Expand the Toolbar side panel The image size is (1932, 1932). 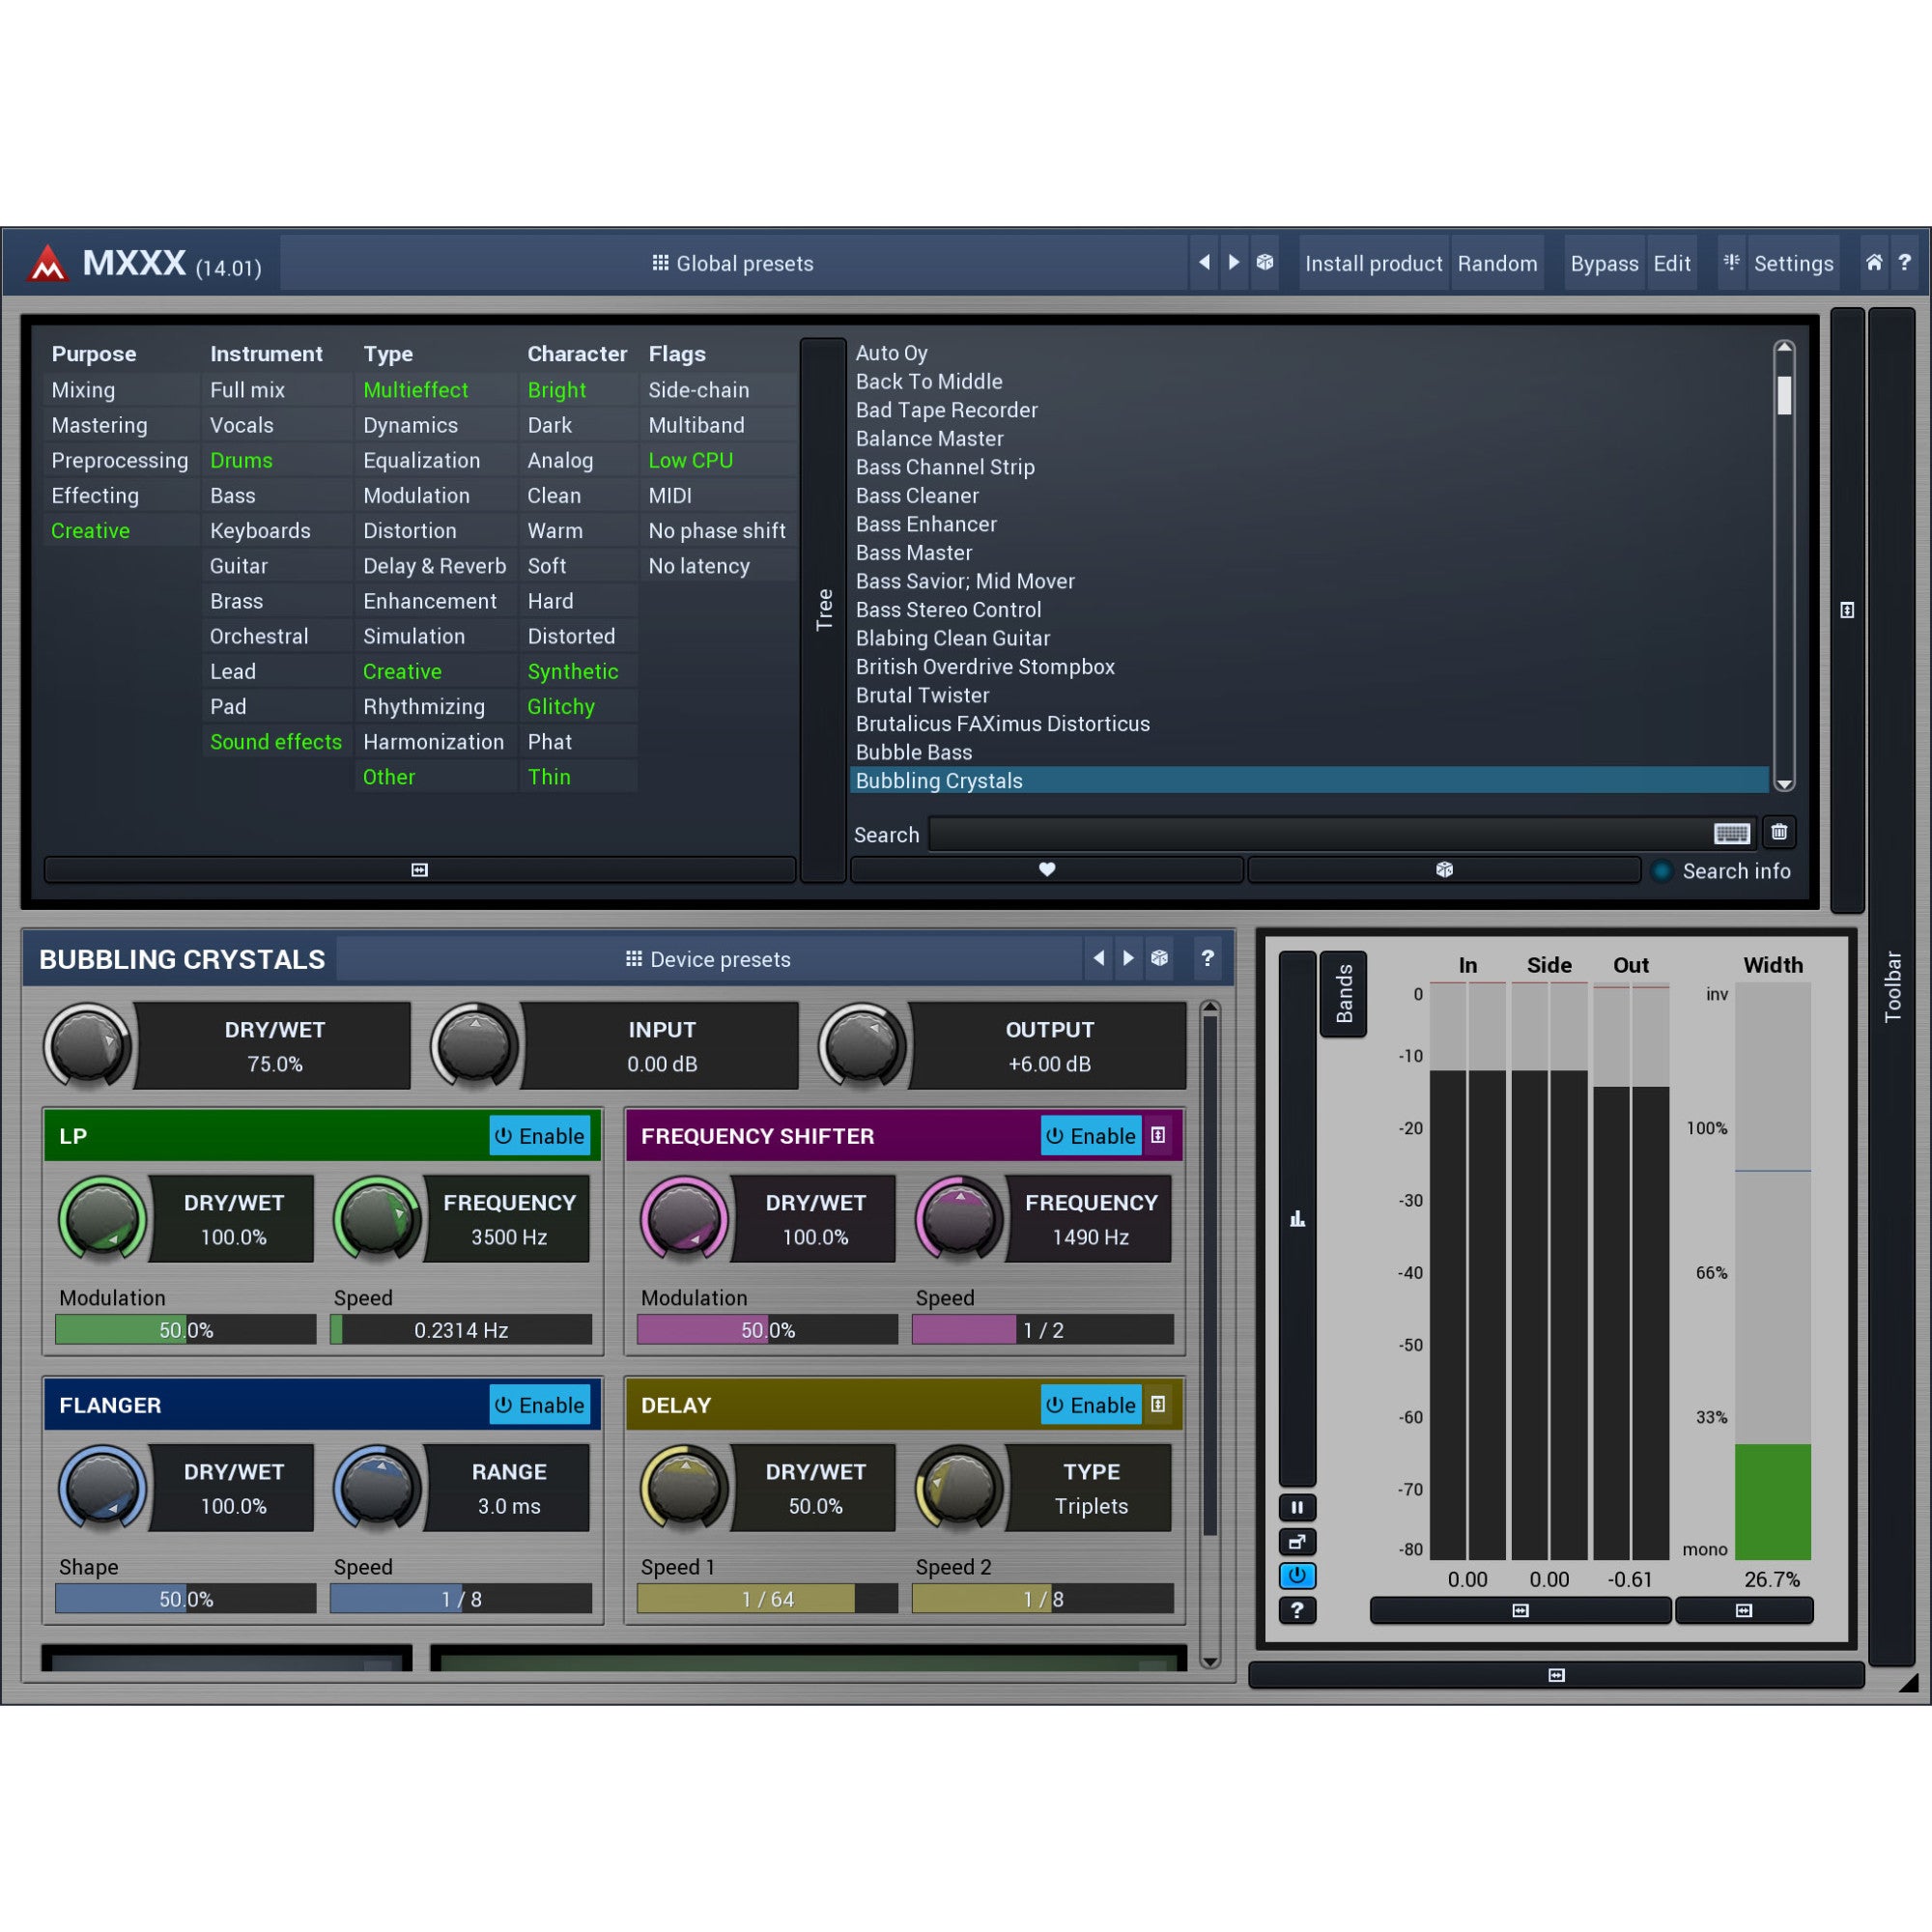tap(1892, 985)
